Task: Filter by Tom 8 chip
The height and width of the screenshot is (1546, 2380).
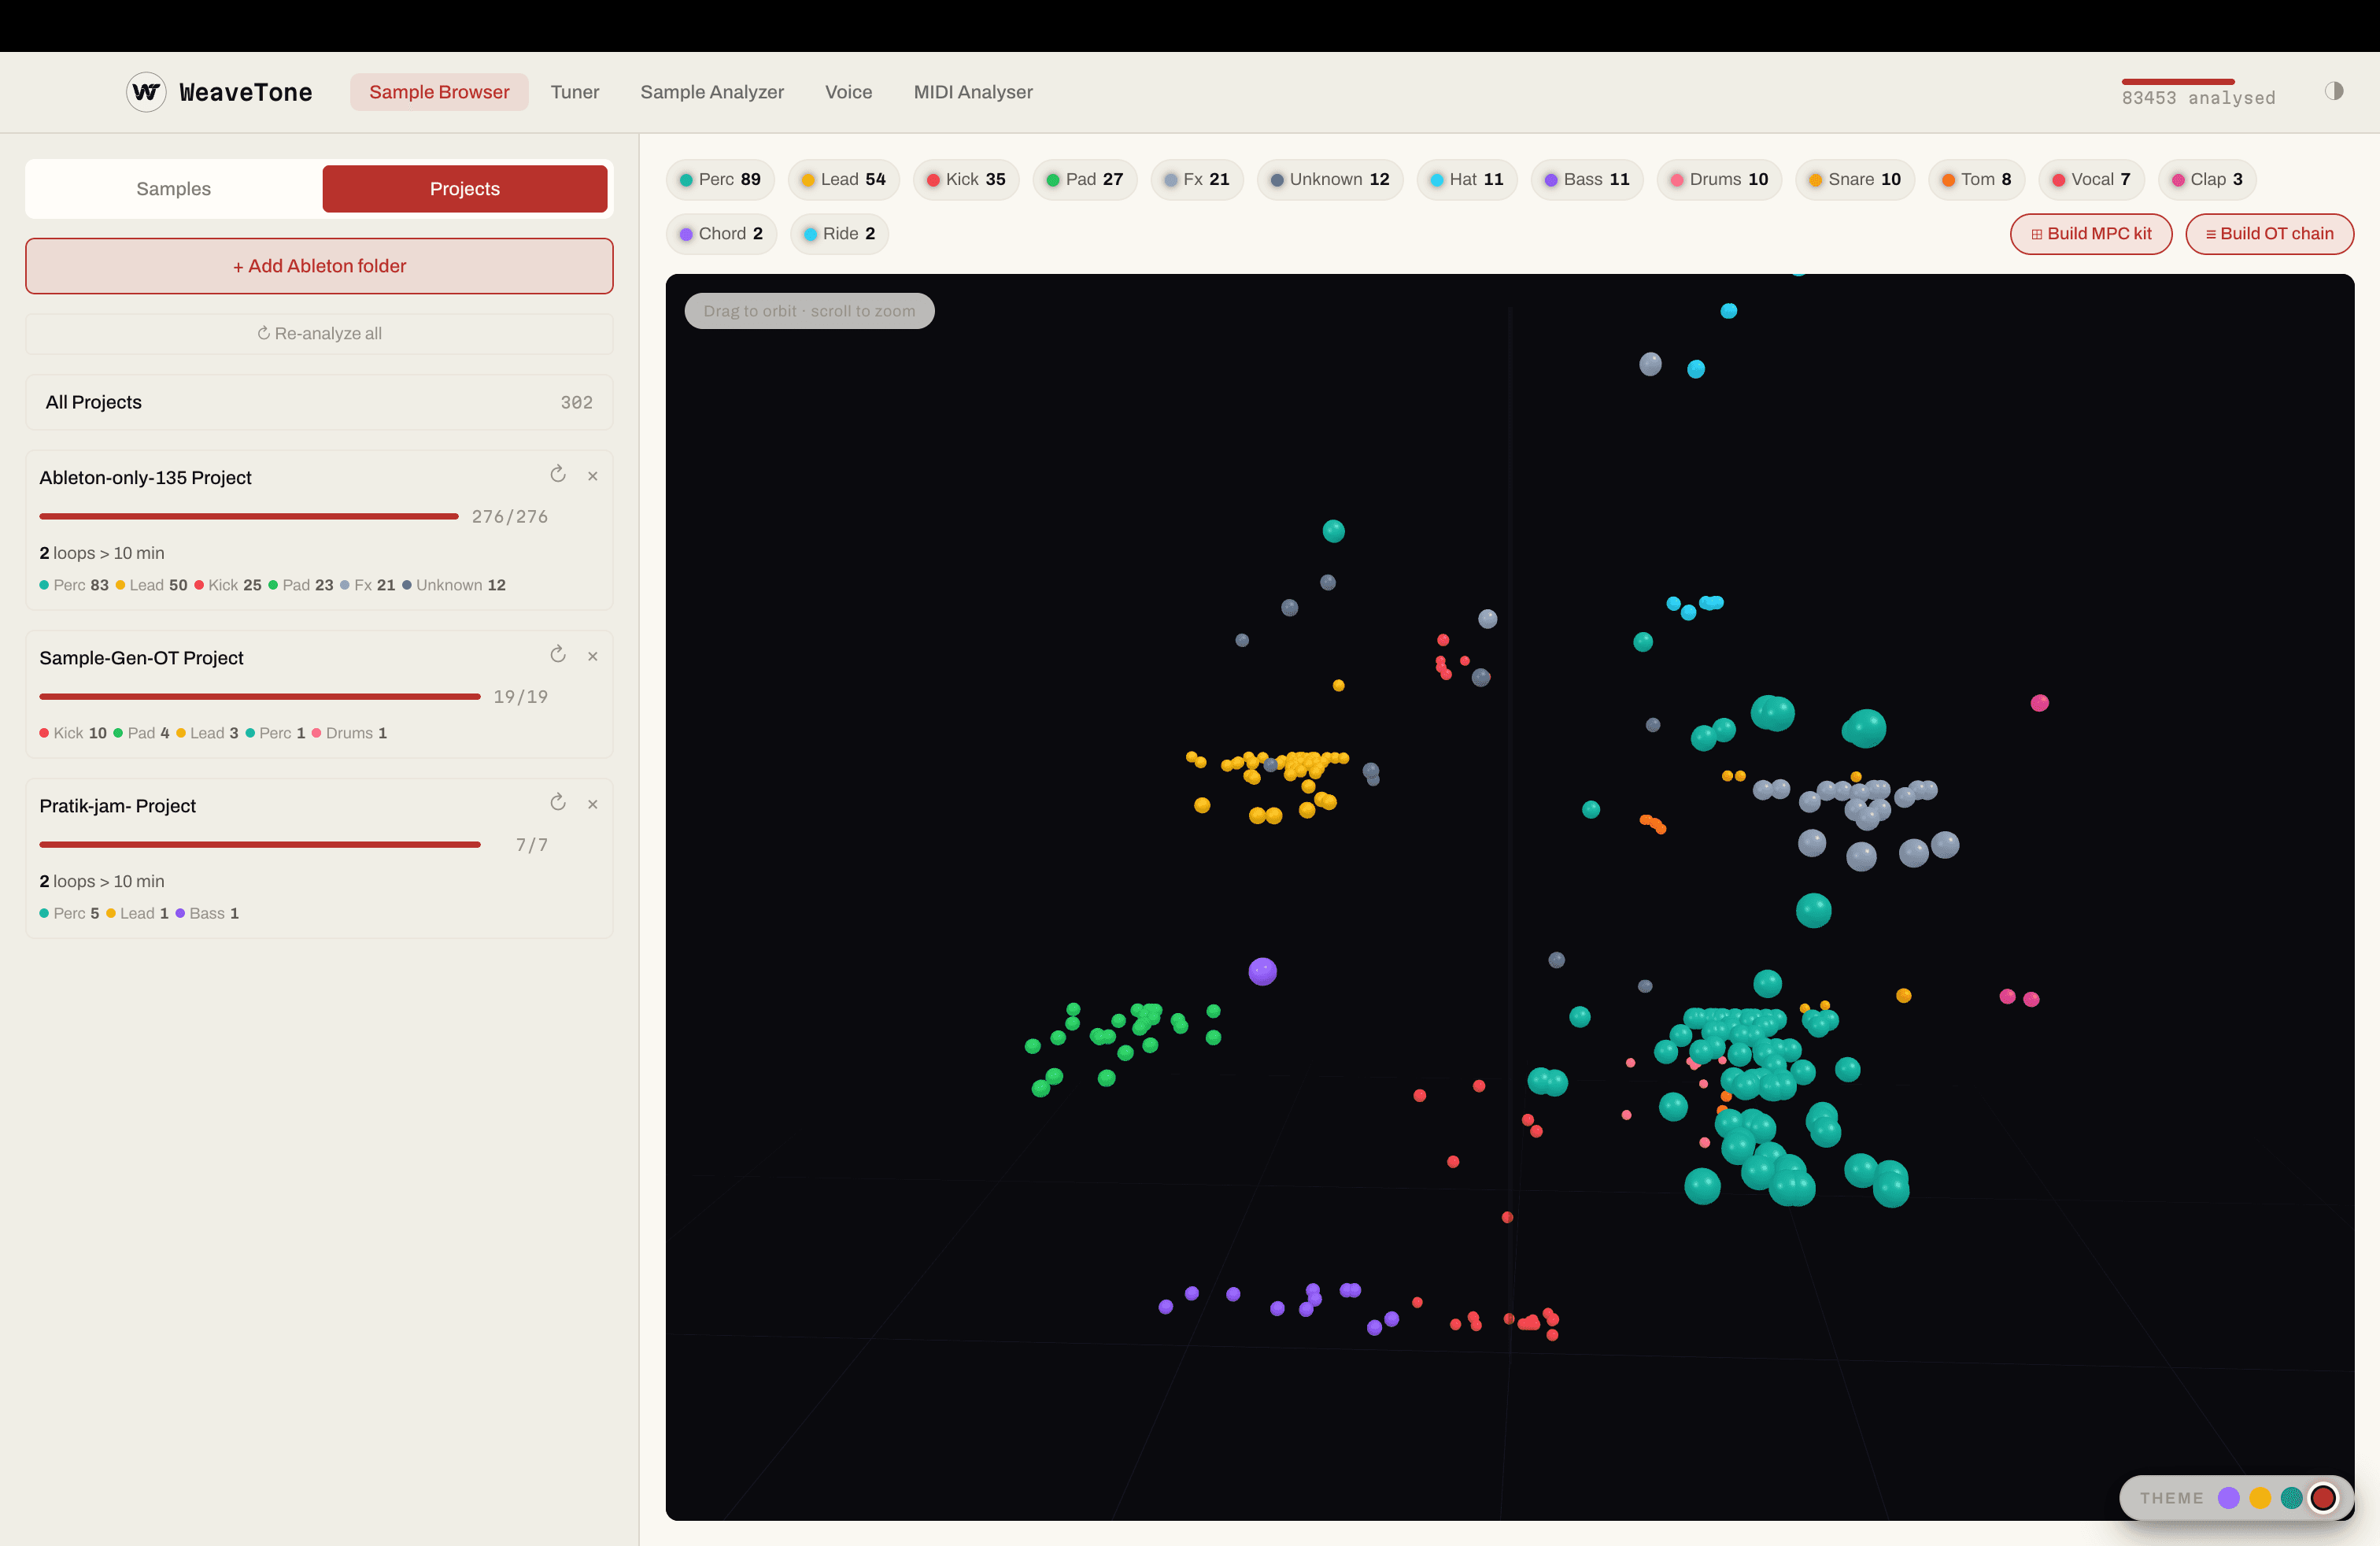Action: pos(1977,180)
